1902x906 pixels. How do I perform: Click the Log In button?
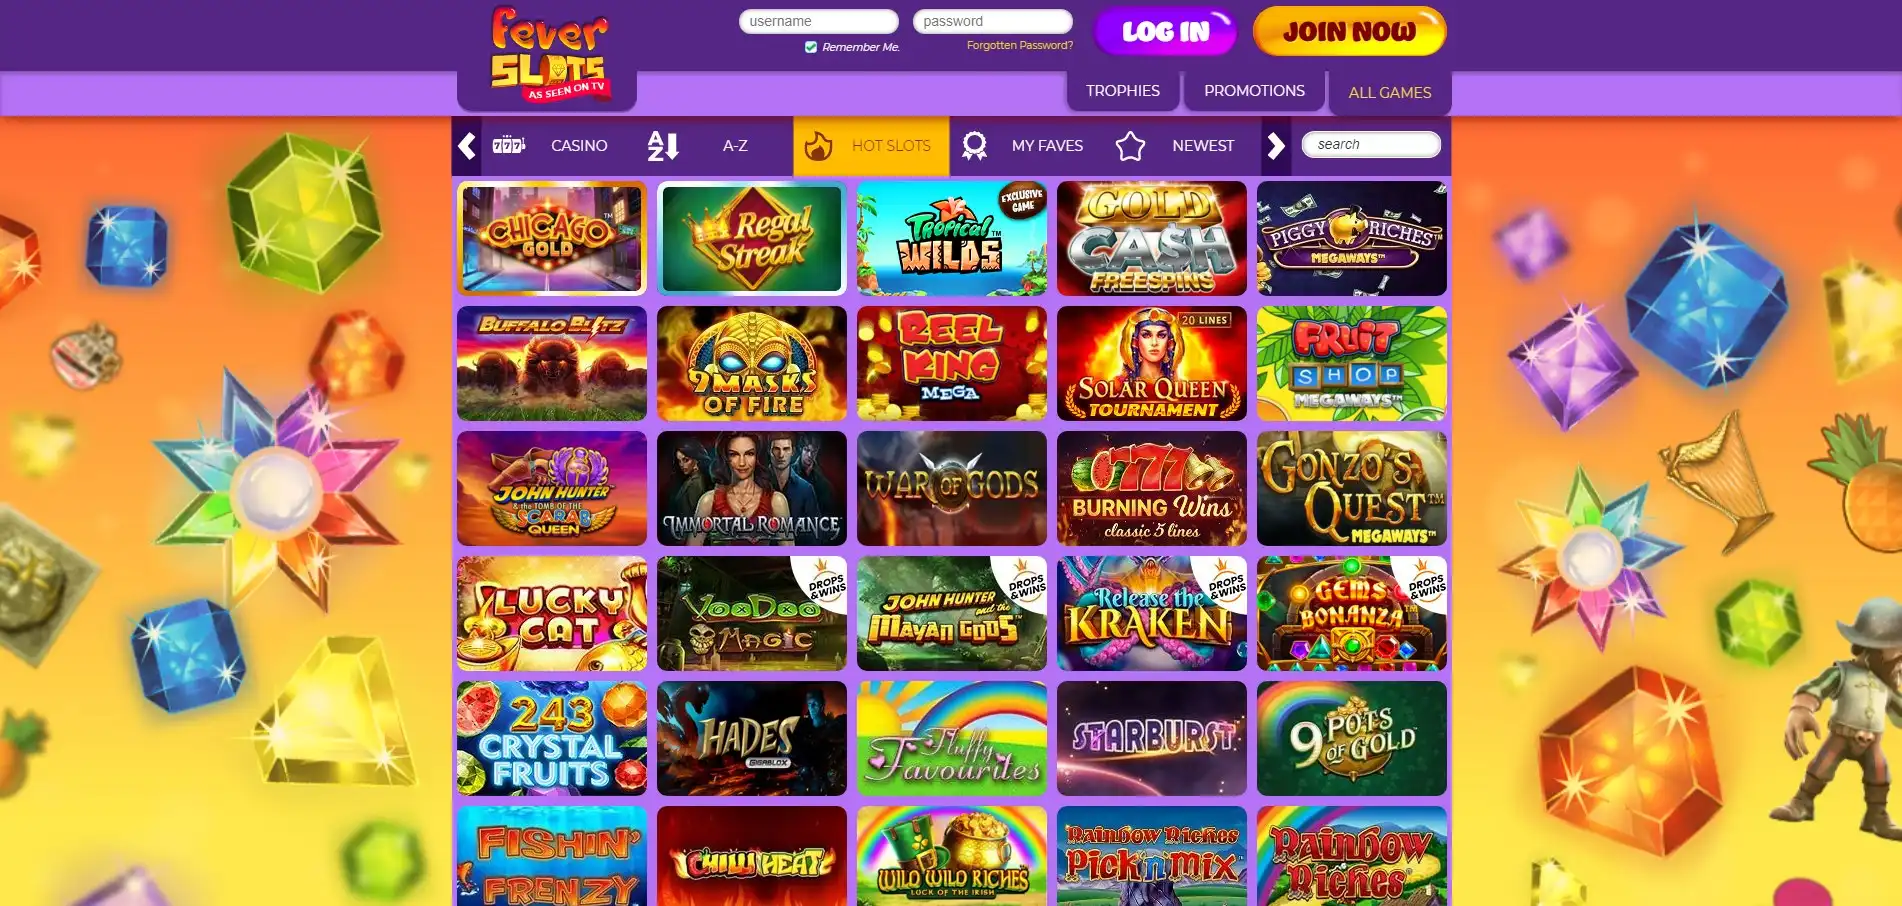(x=1165, y=32)
